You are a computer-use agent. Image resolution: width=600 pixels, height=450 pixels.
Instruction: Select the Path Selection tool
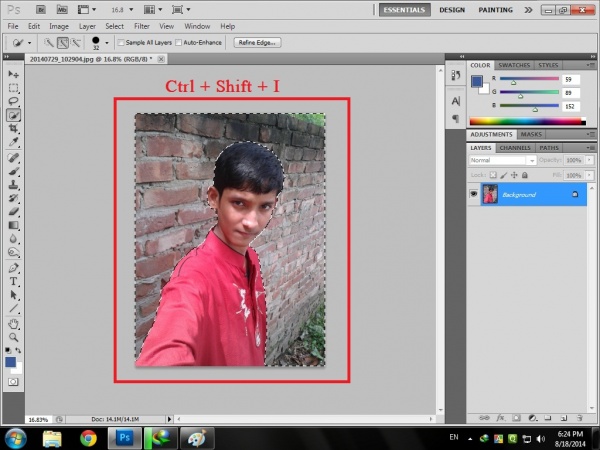(x=13, y=295)
